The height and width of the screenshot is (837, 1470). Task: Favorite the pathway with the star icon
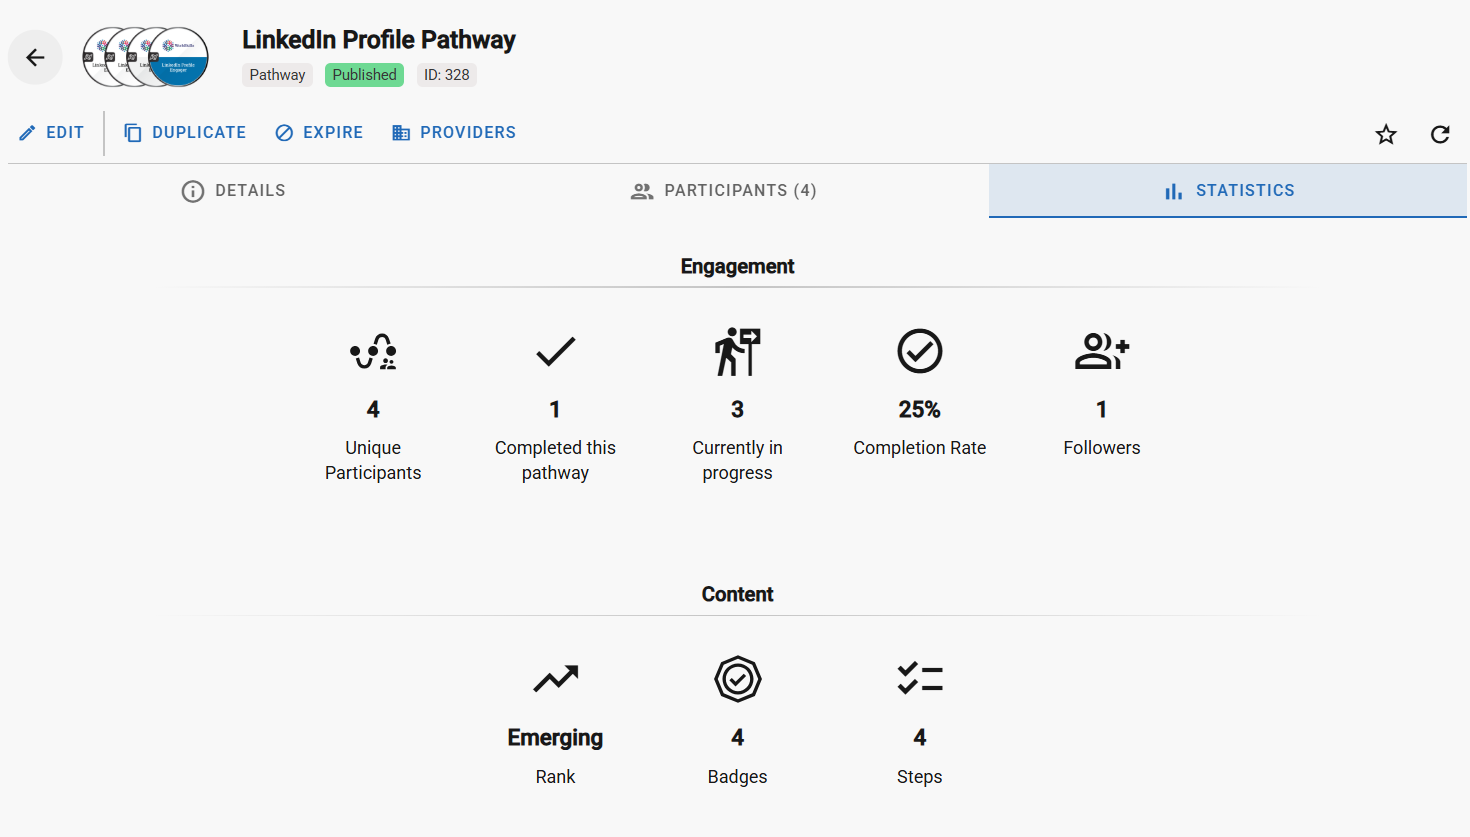coord(1386,134)
